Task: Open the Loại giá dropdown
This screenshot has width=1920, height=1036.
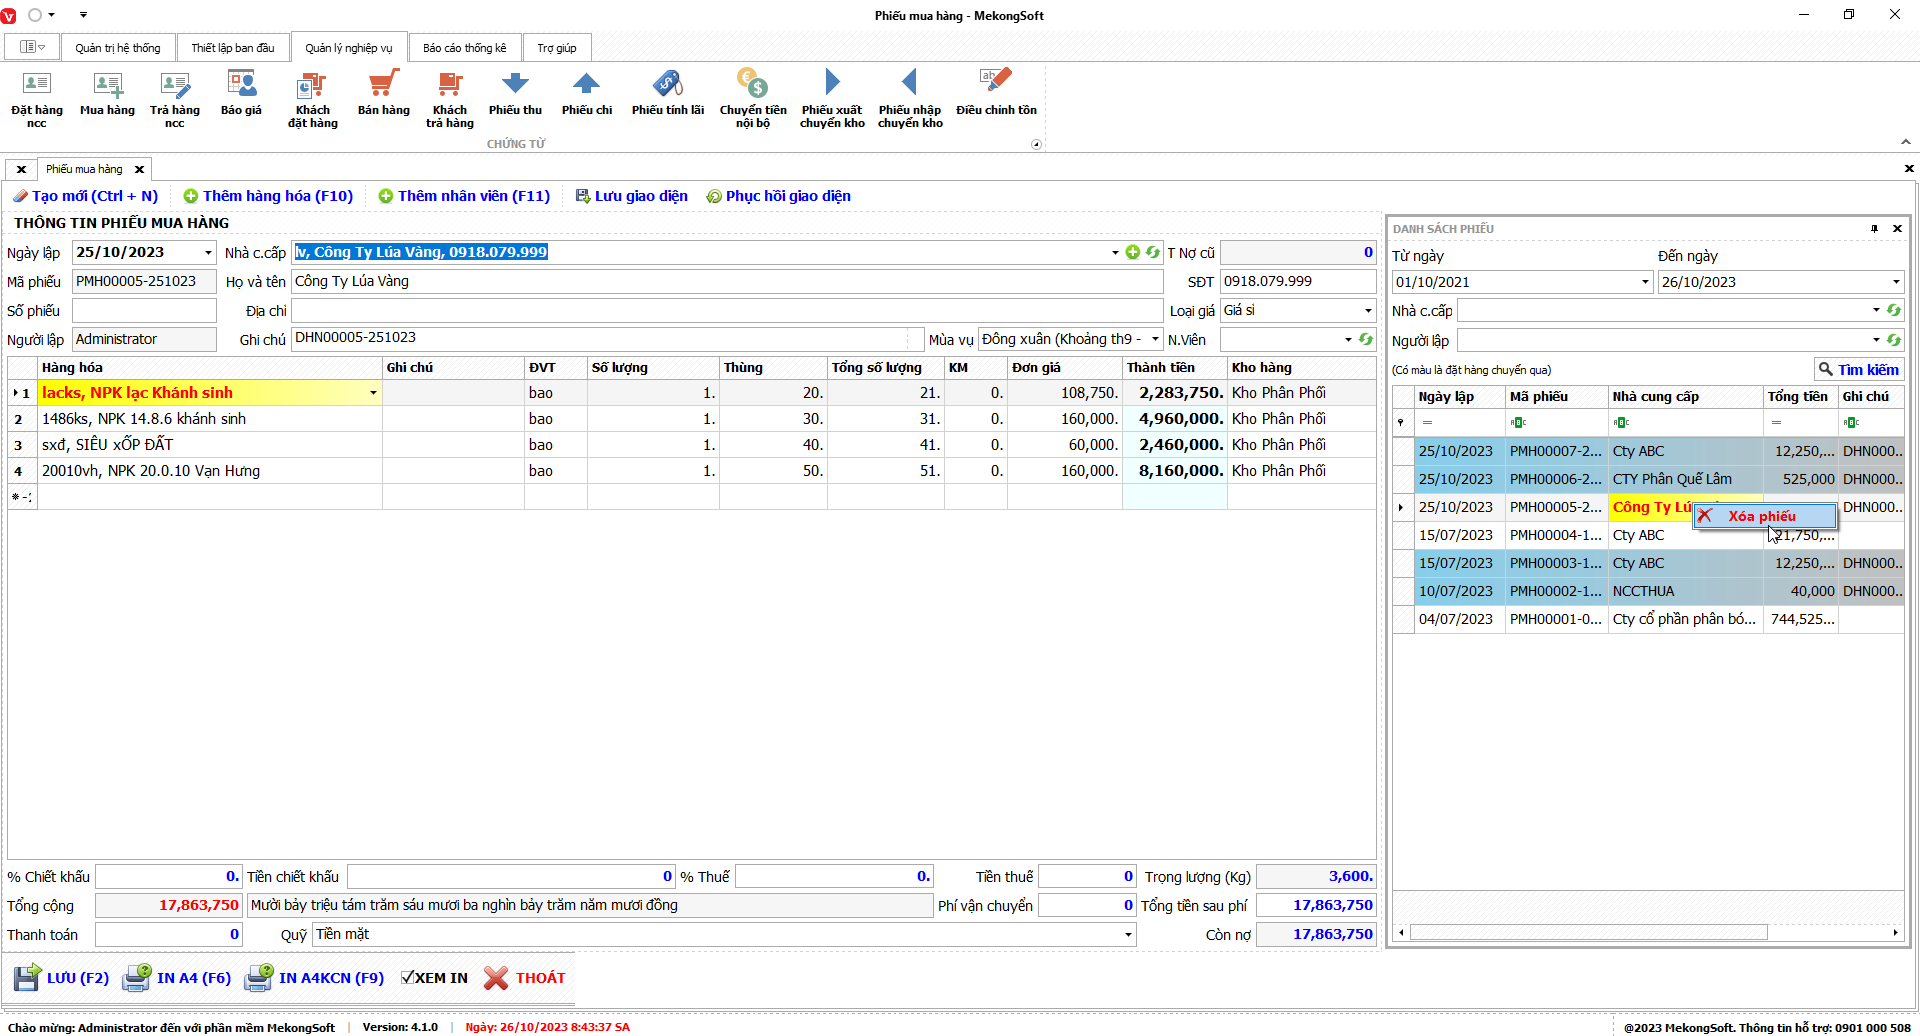Action: [1368, 311]
